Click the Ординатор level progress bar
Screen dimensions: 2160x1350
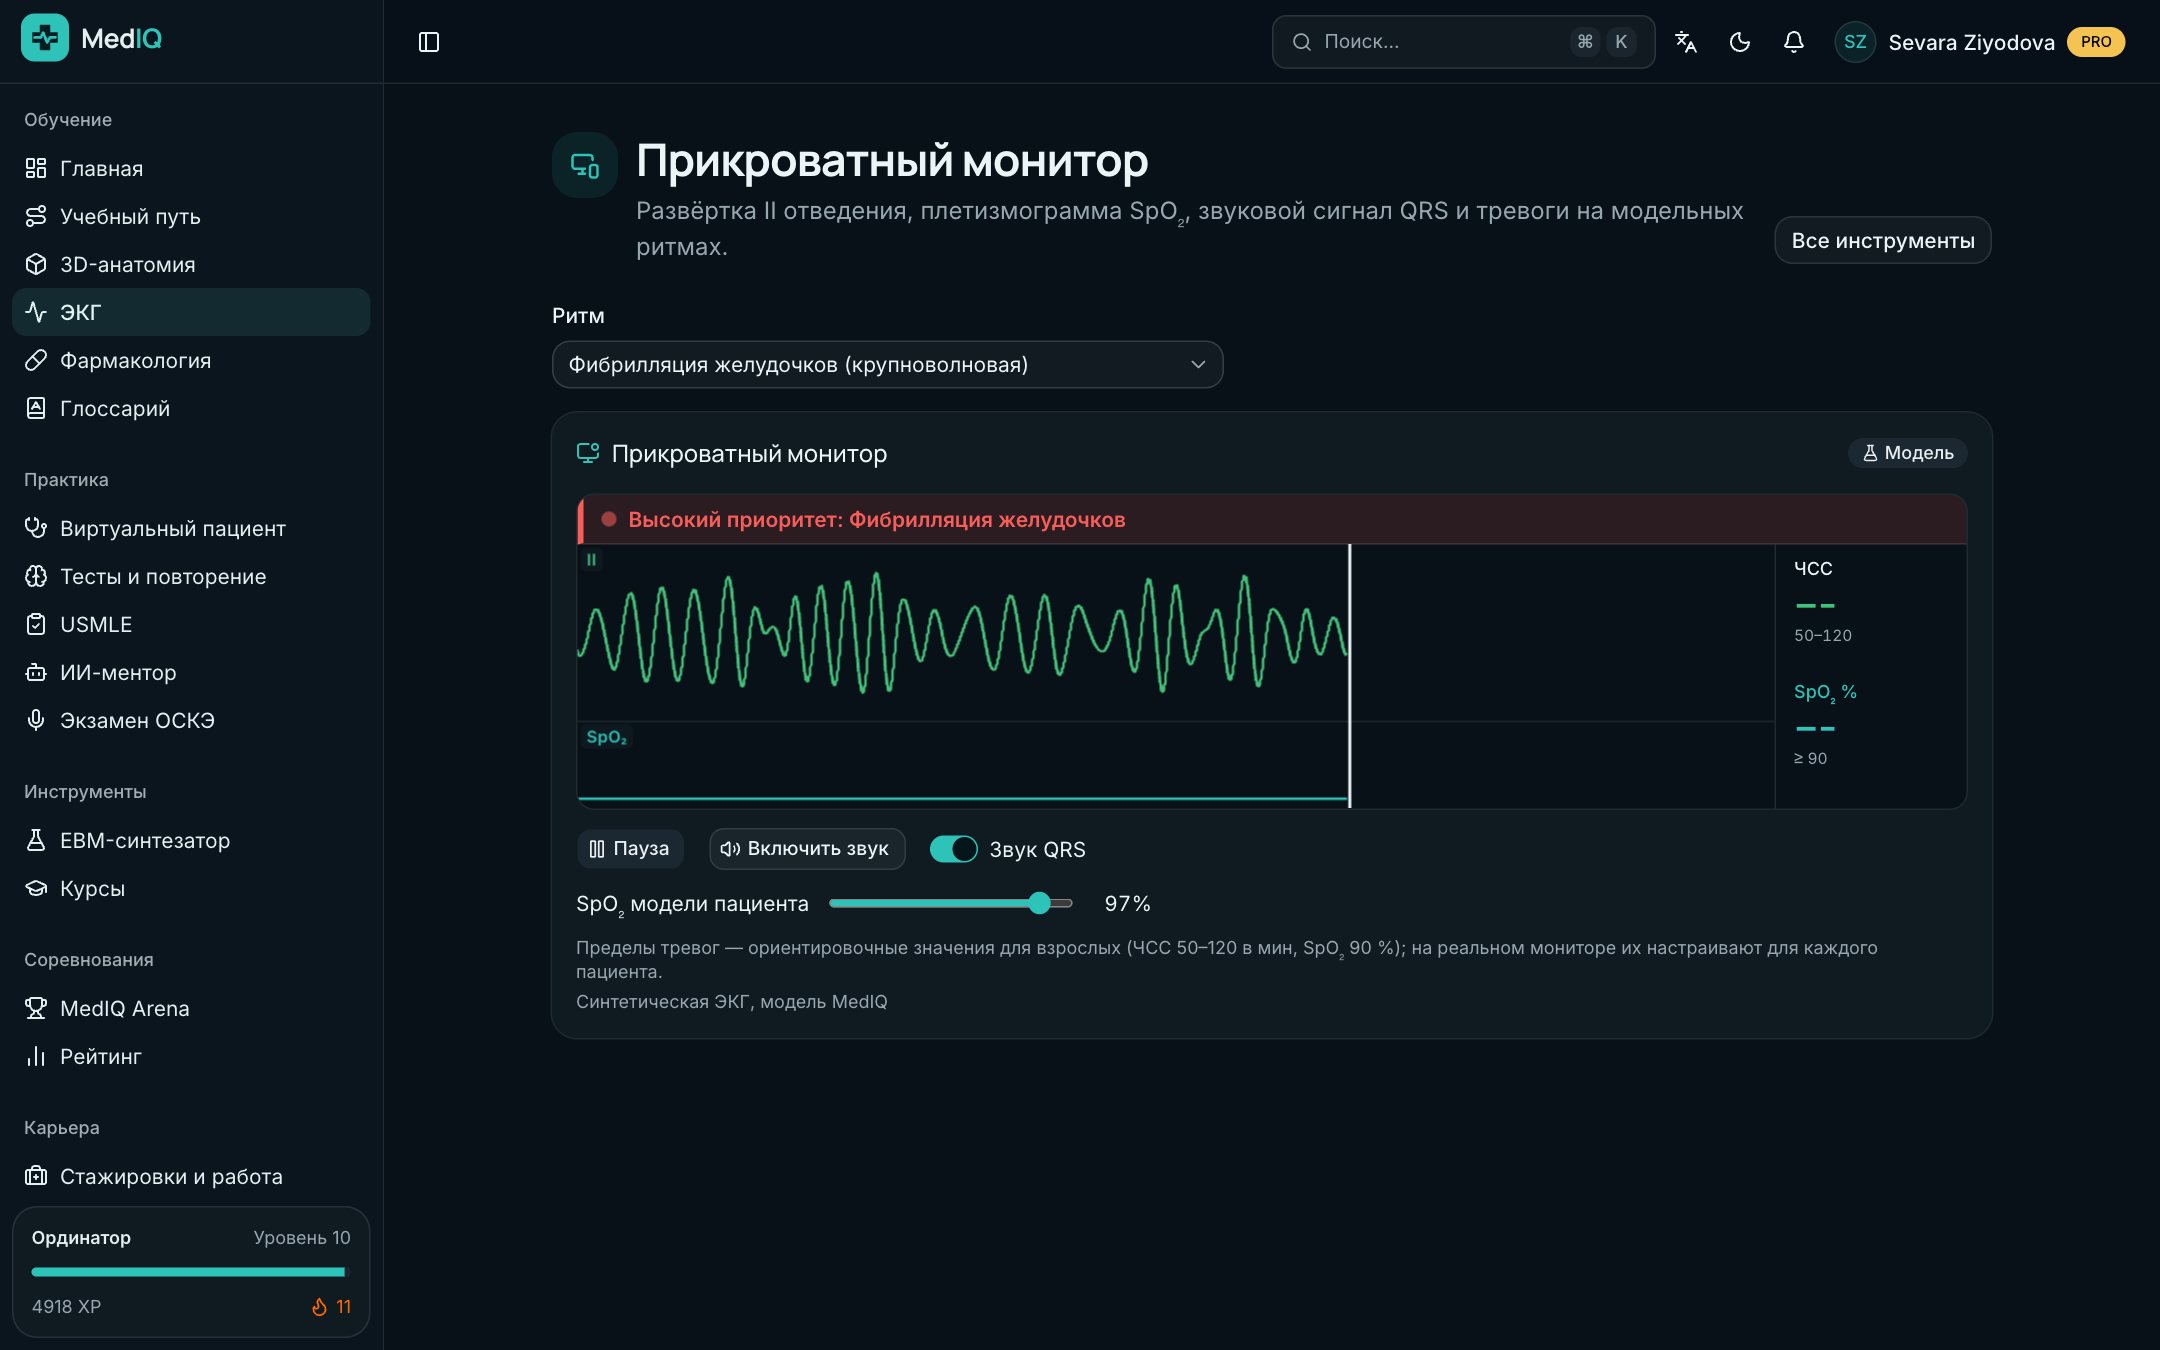pyautogui.click(x=189, y=1272)
